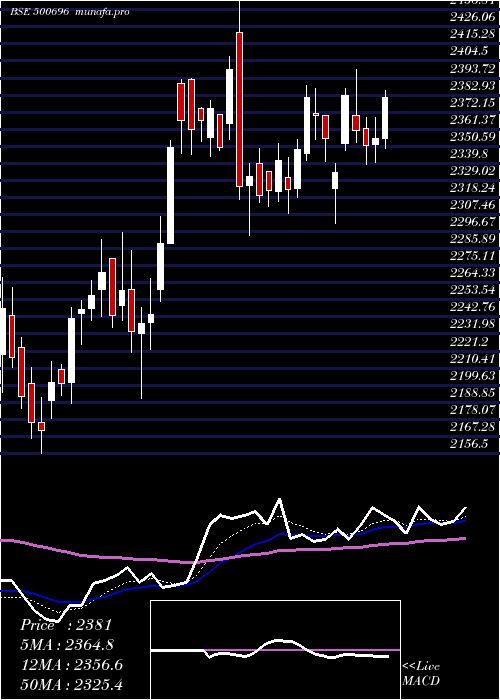Click the 50MA : 2325.4 readout
500x700 pixels.
coord(71,684)
